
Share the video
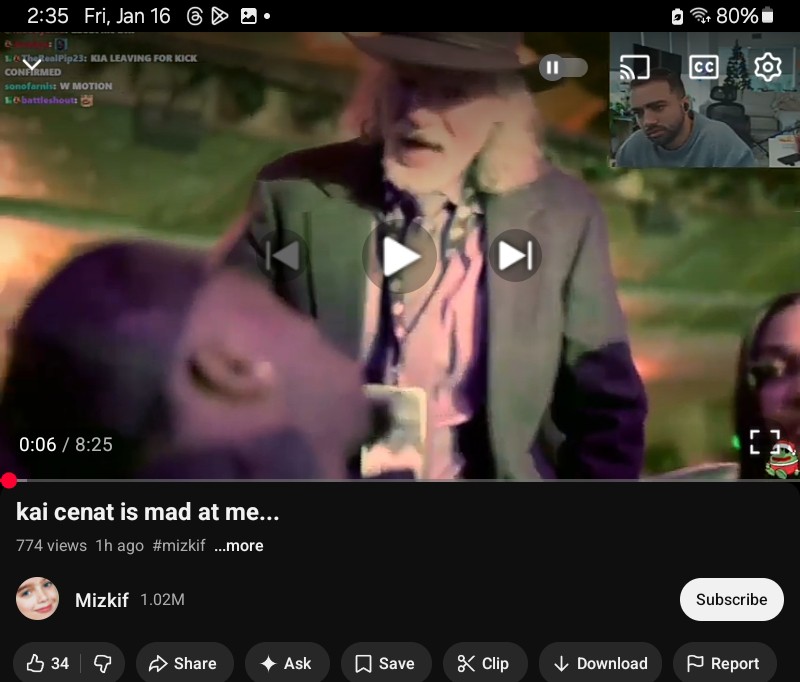183,663
